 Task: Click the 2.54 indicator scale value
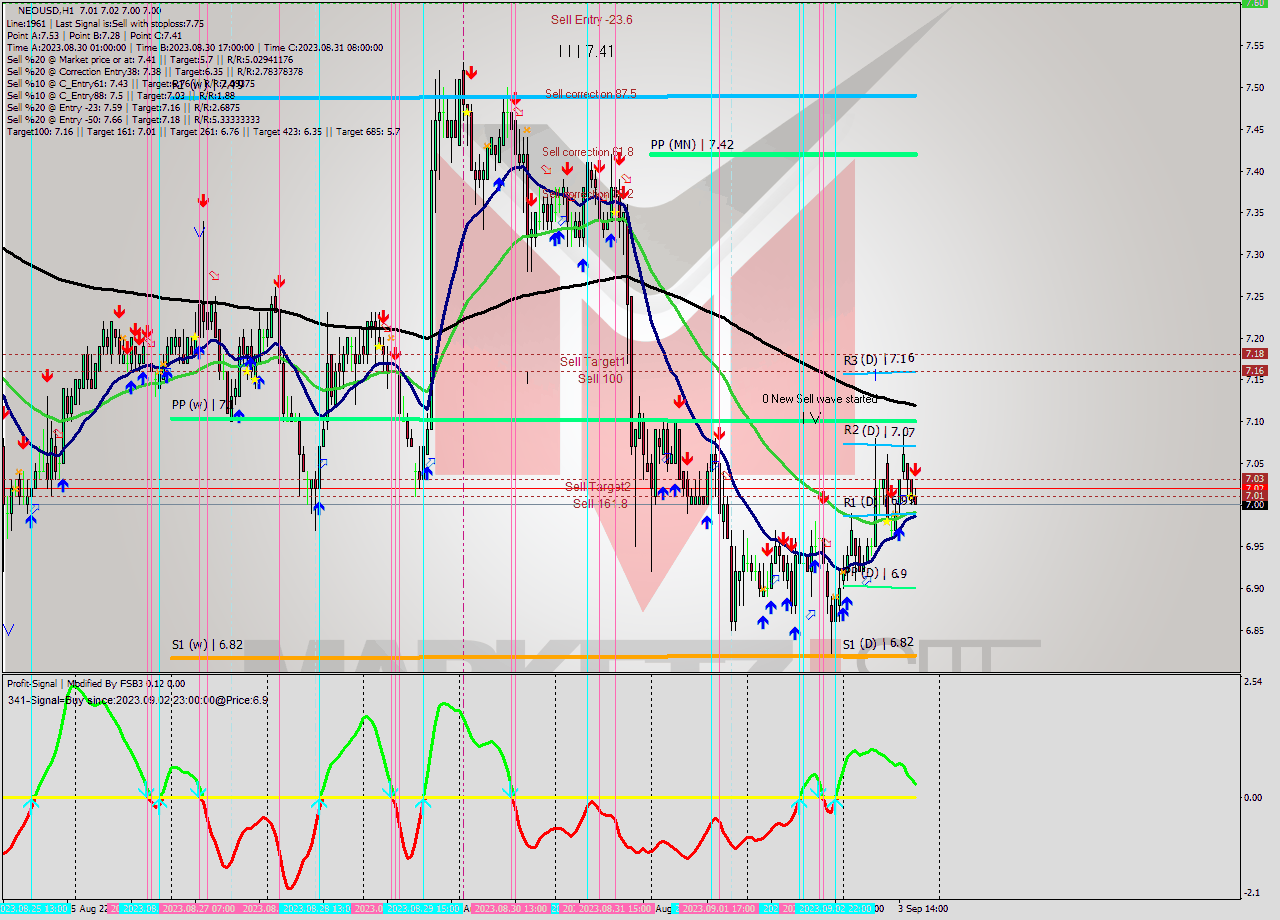(1255, 682)
